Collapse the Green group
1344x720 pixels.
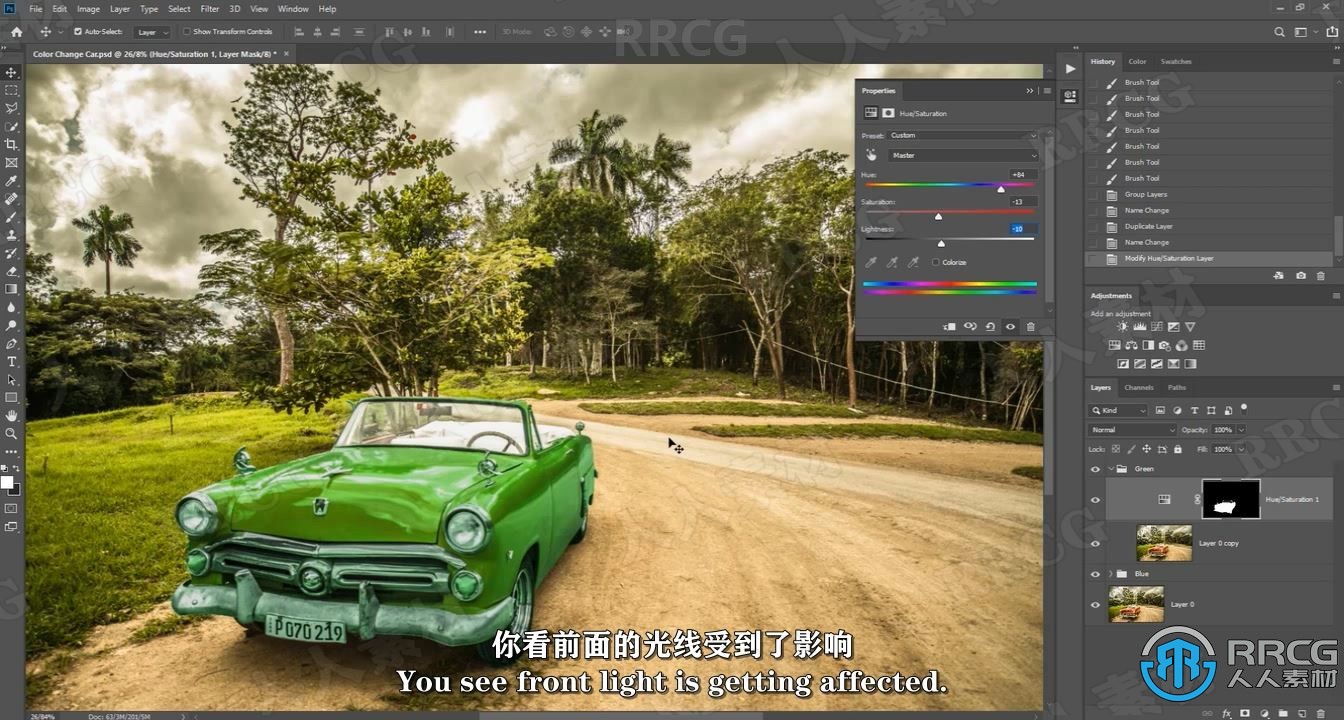[1111, 468]
